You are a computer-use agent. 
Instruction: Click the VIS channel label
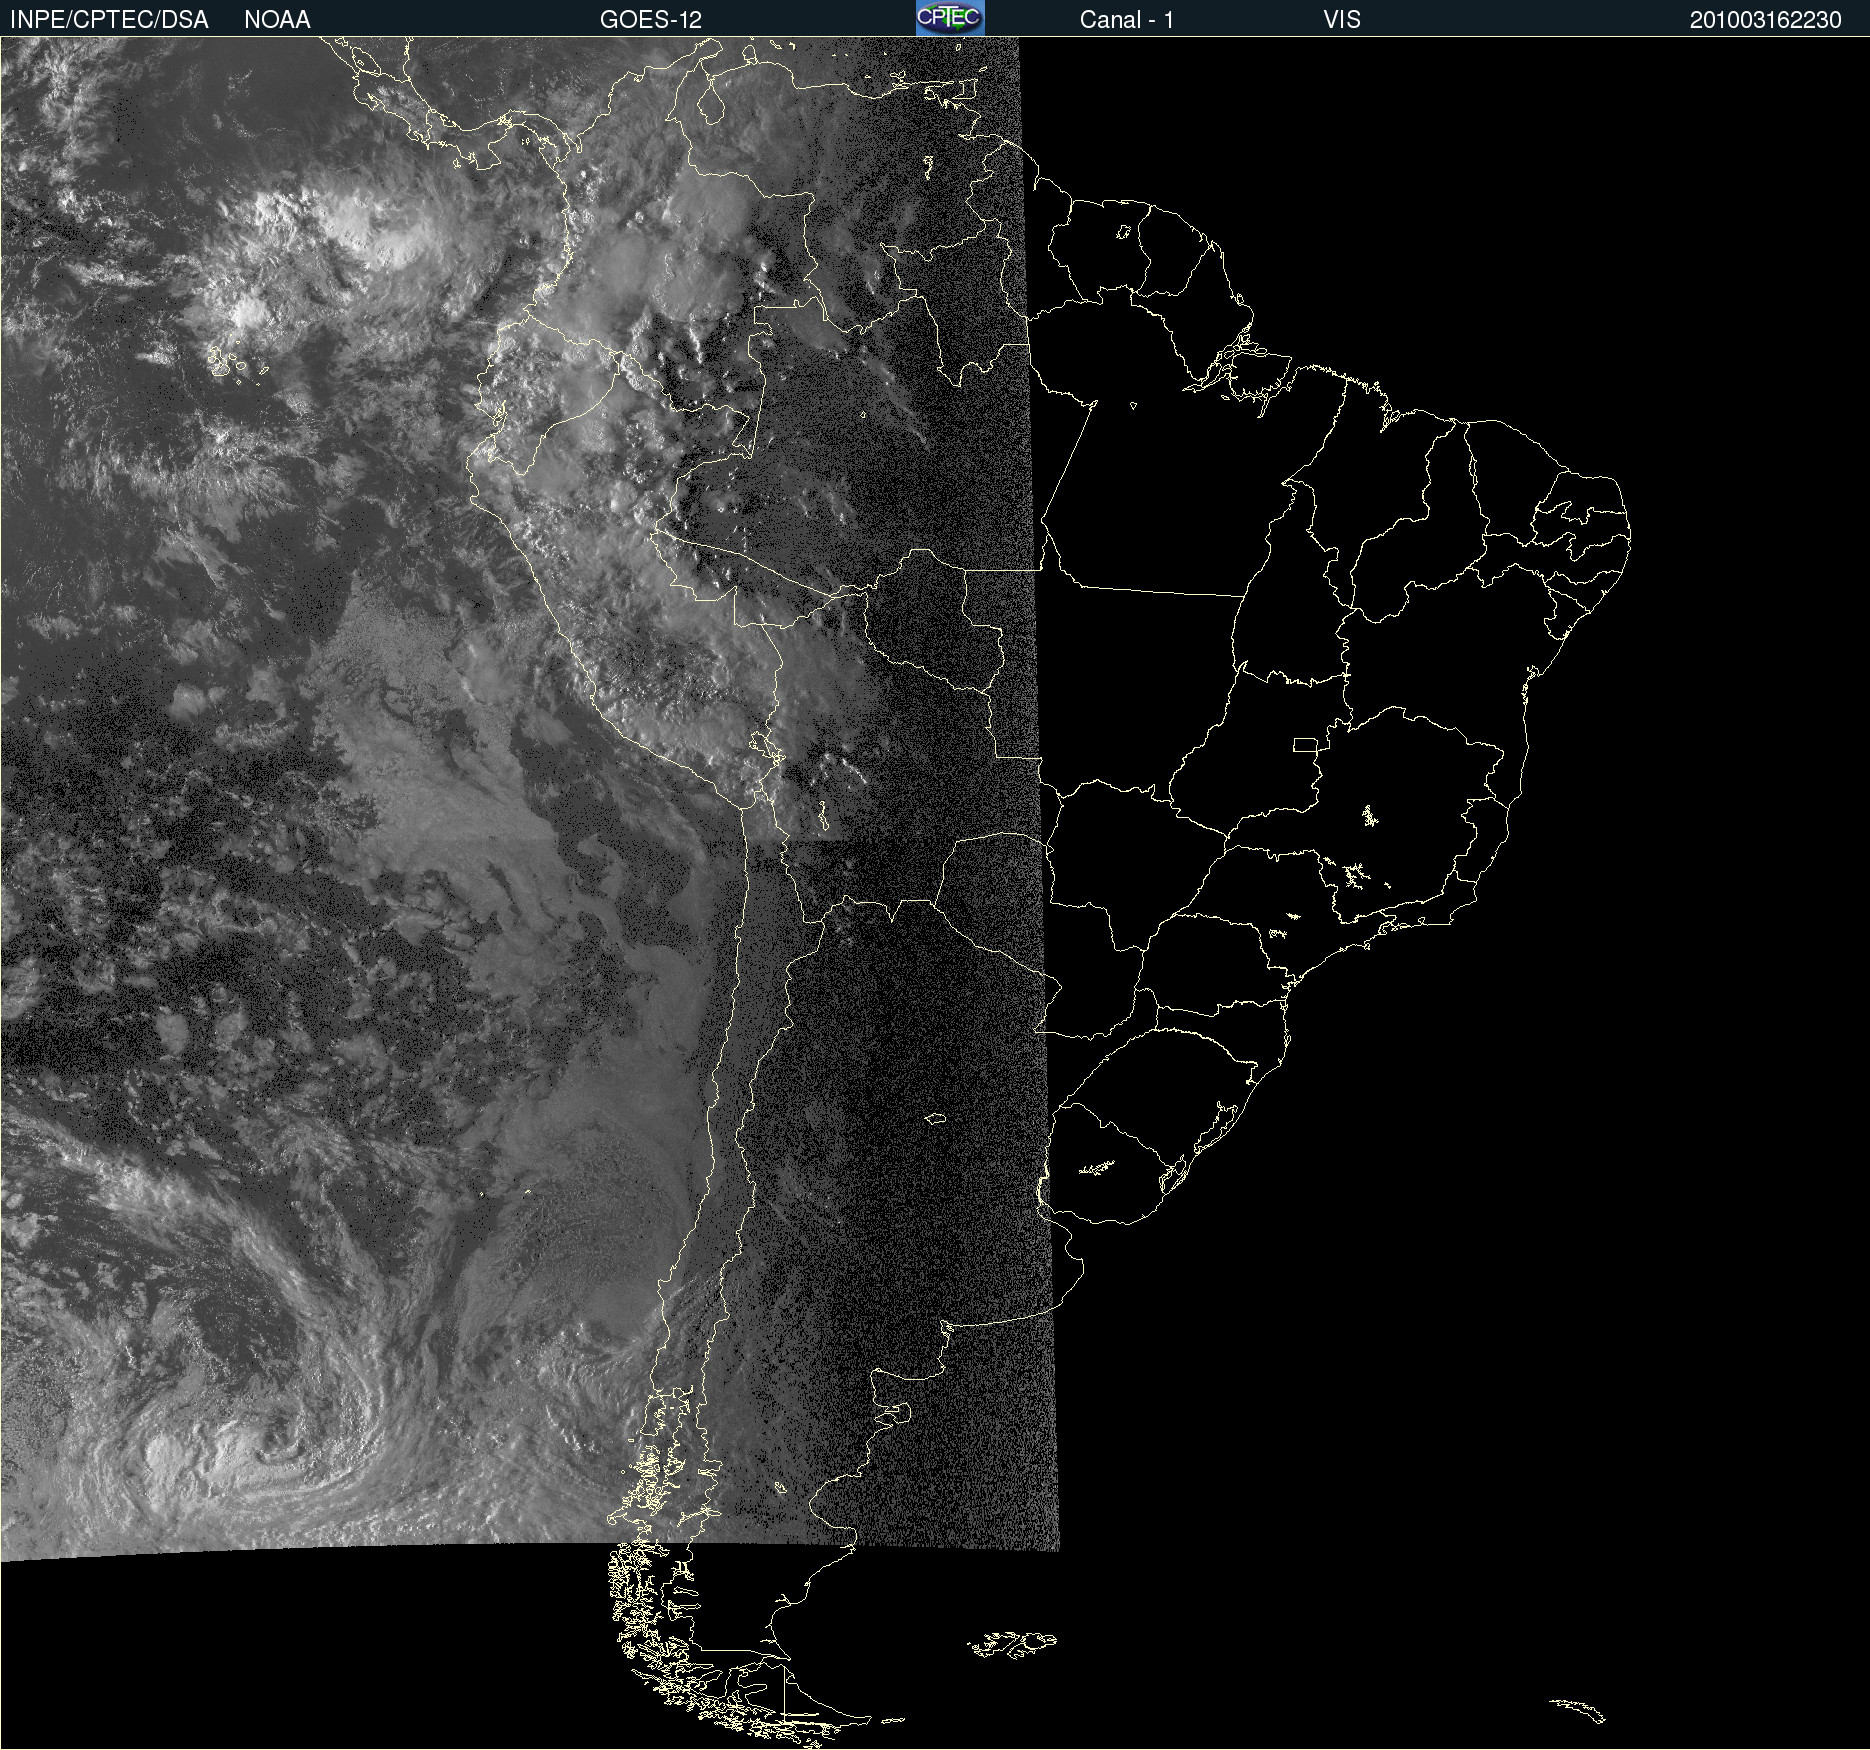1342,20
